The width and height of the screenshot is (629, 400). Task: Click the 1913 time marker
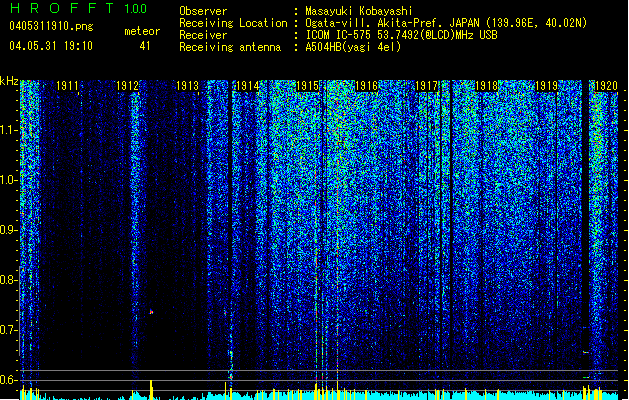[187, 86]
